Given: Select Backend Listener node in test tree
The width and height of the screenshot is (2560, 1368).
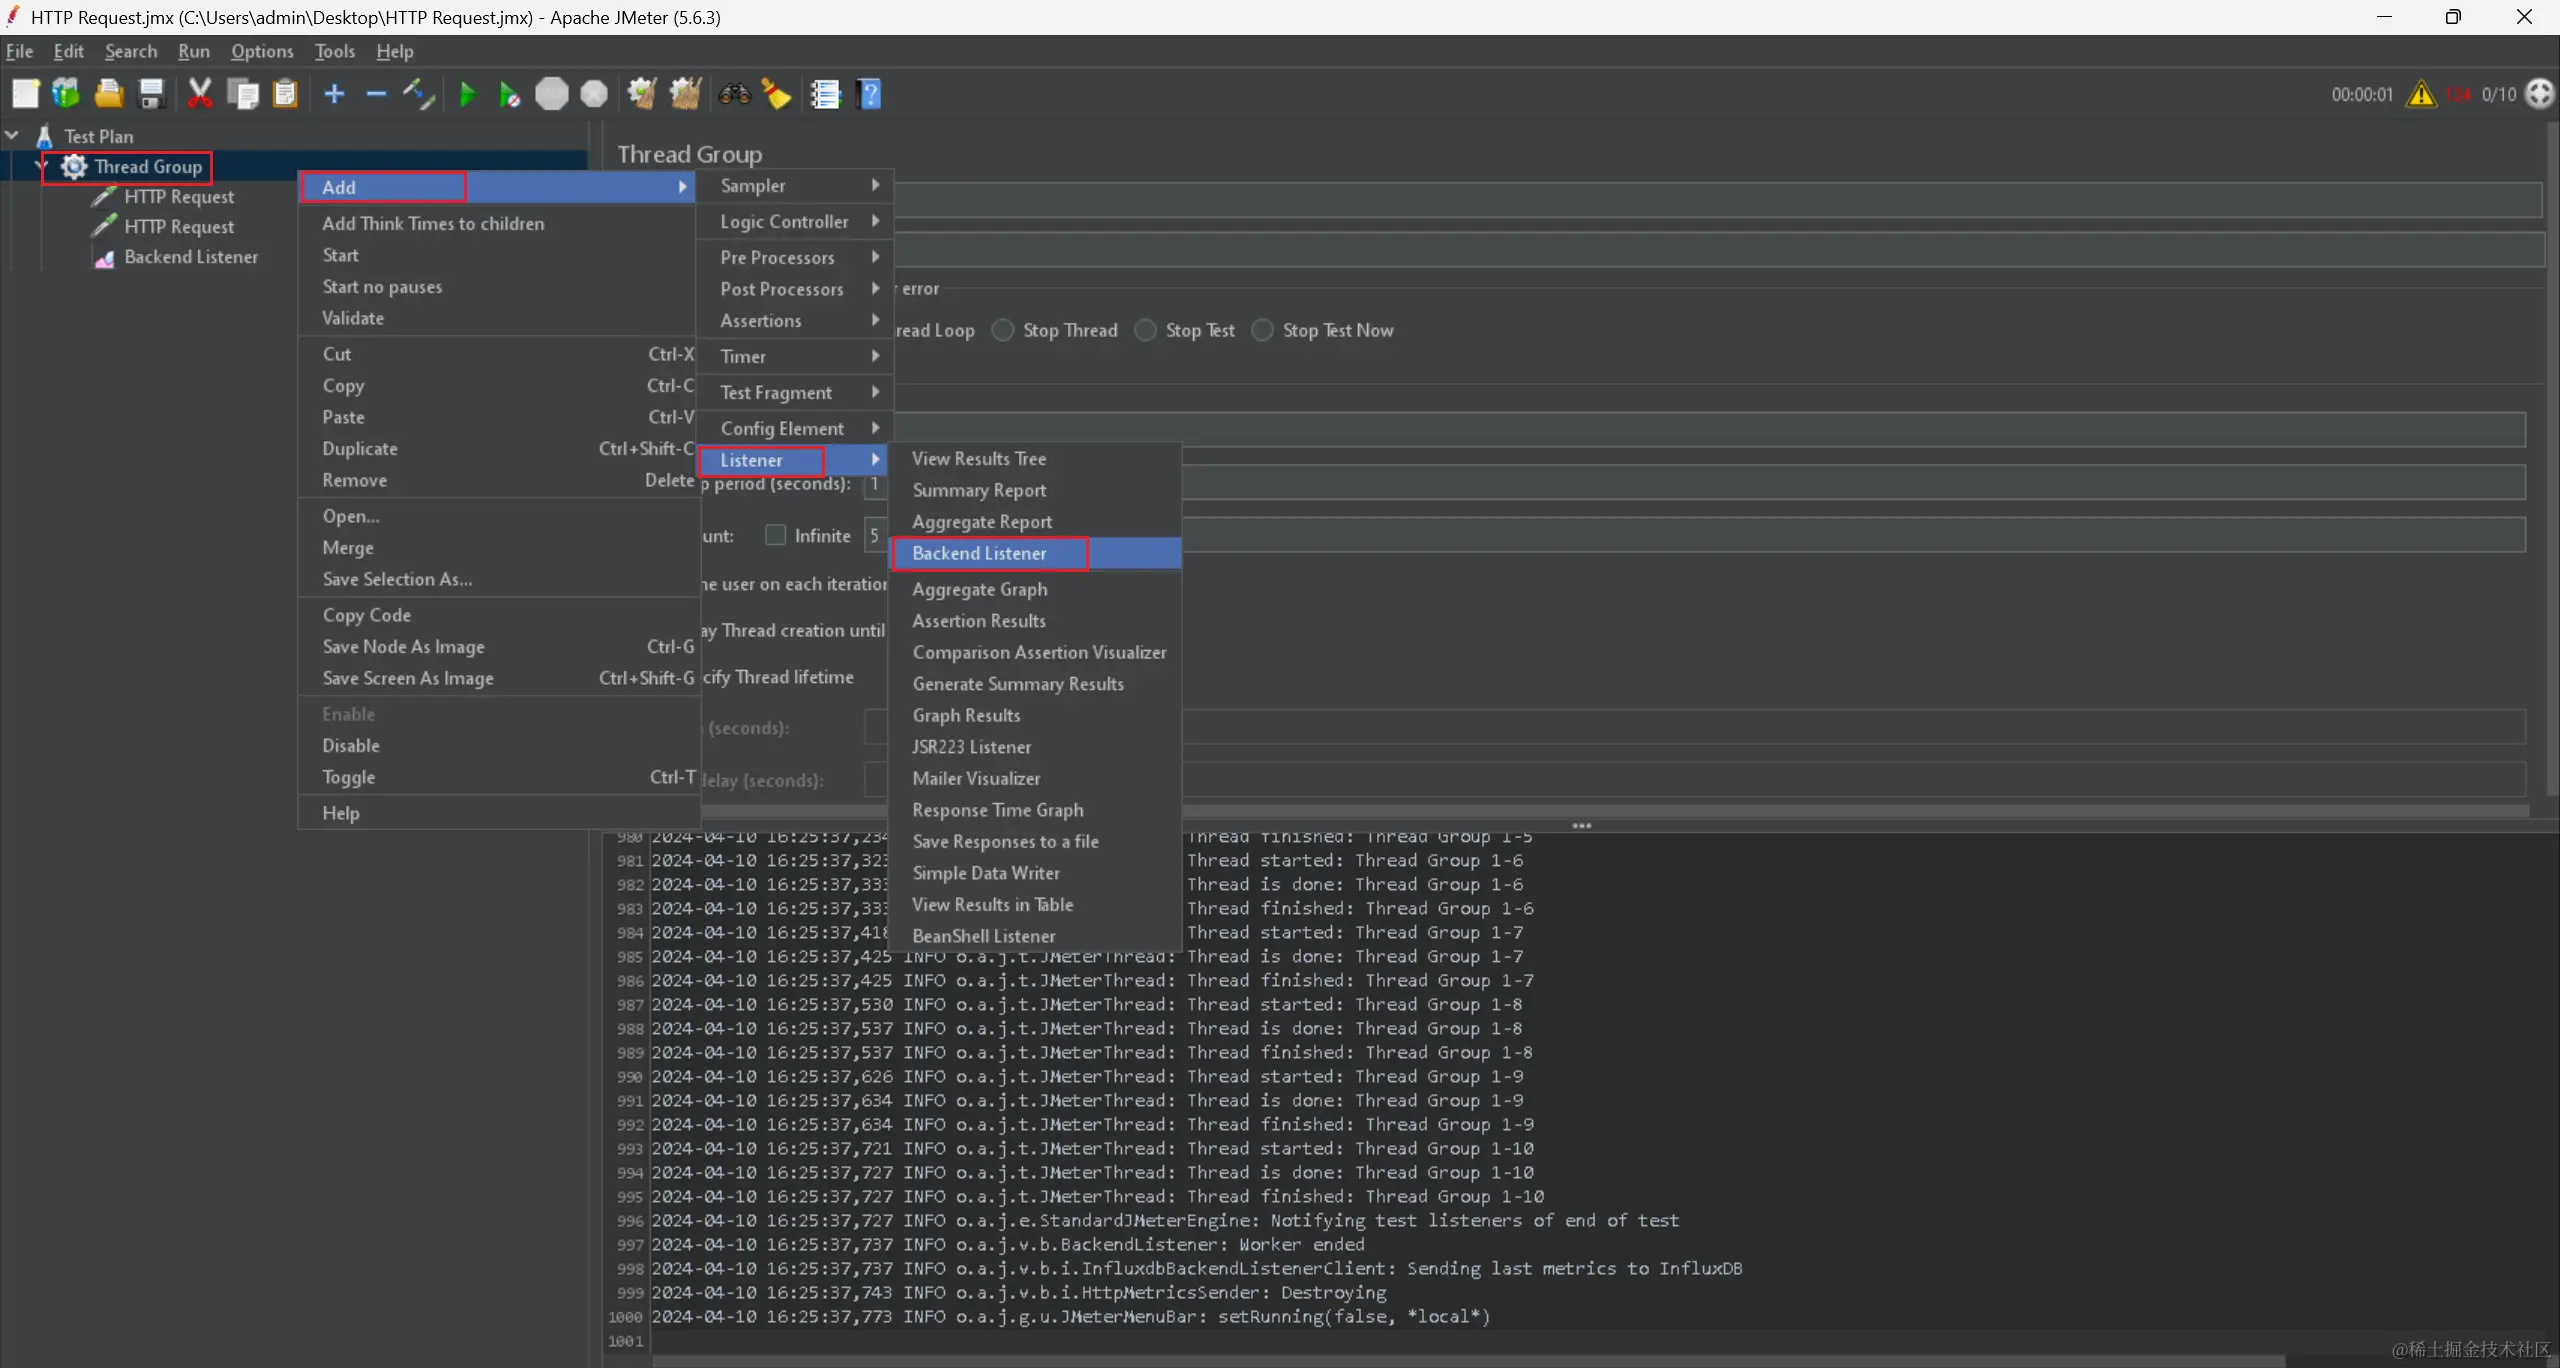Looking at the screenshot, I should pyautogui.click(x=190, y=257).
